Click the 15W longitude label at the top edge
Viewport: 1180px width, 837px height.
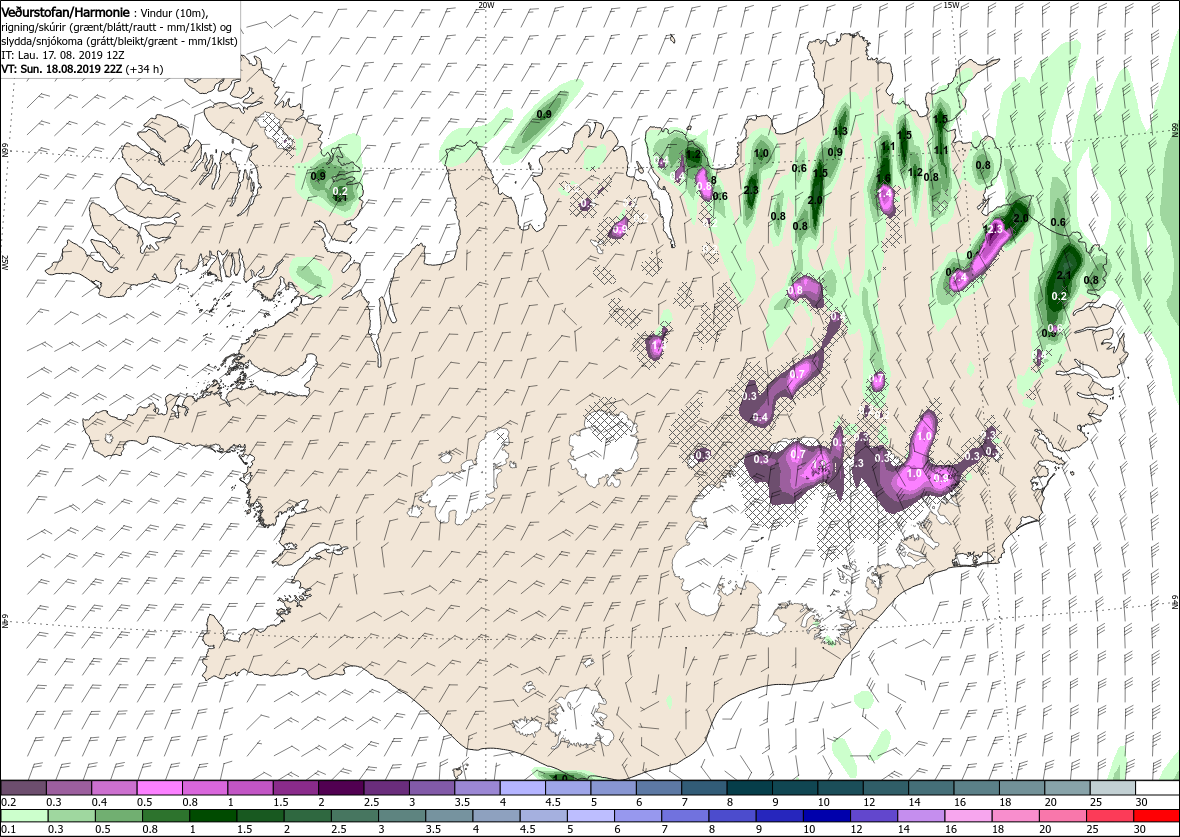point(950,5)
